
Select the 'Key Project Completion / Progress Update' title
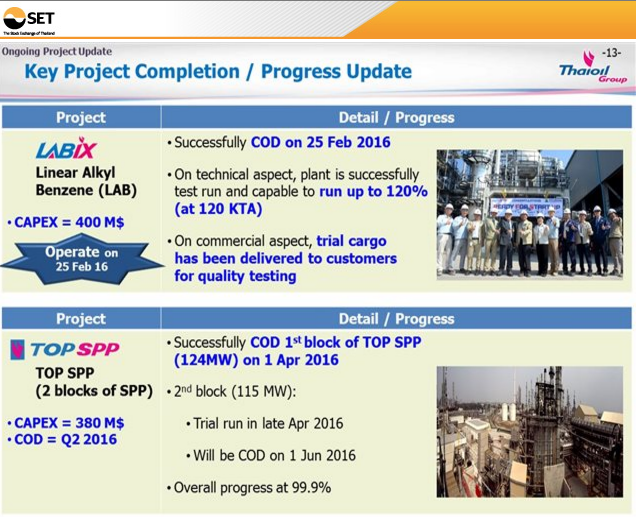218,71
